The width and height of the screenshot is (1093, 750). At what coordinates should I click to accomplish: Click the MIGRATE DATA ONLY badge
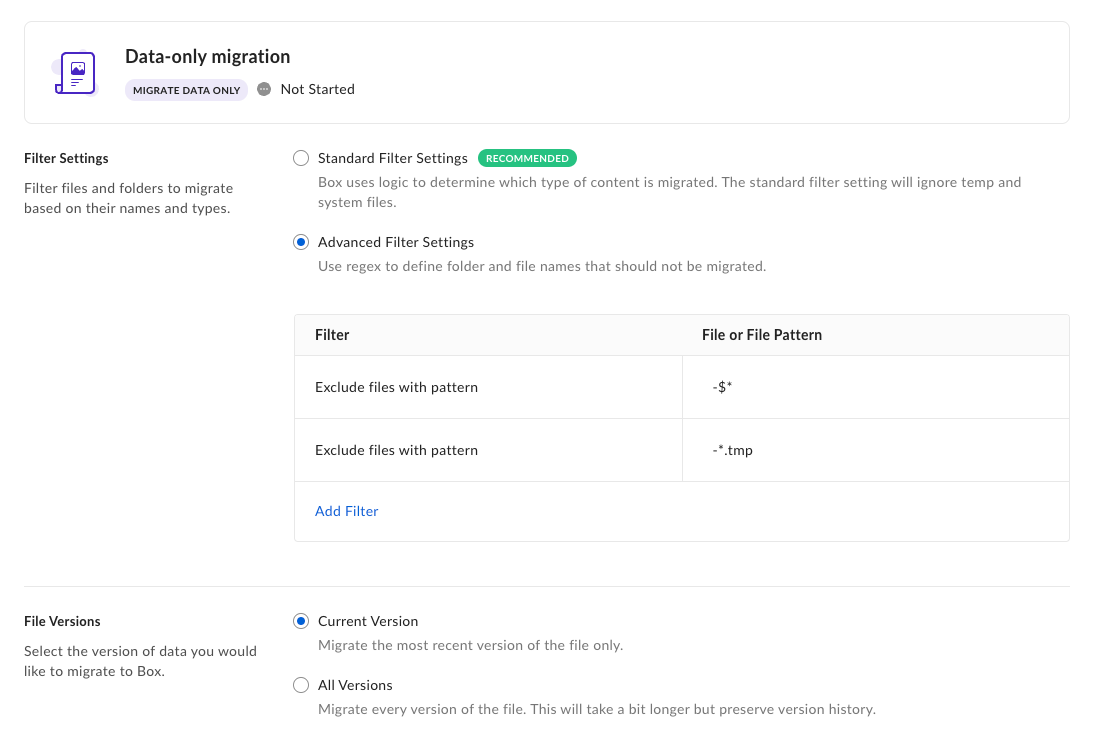(186, 90)
